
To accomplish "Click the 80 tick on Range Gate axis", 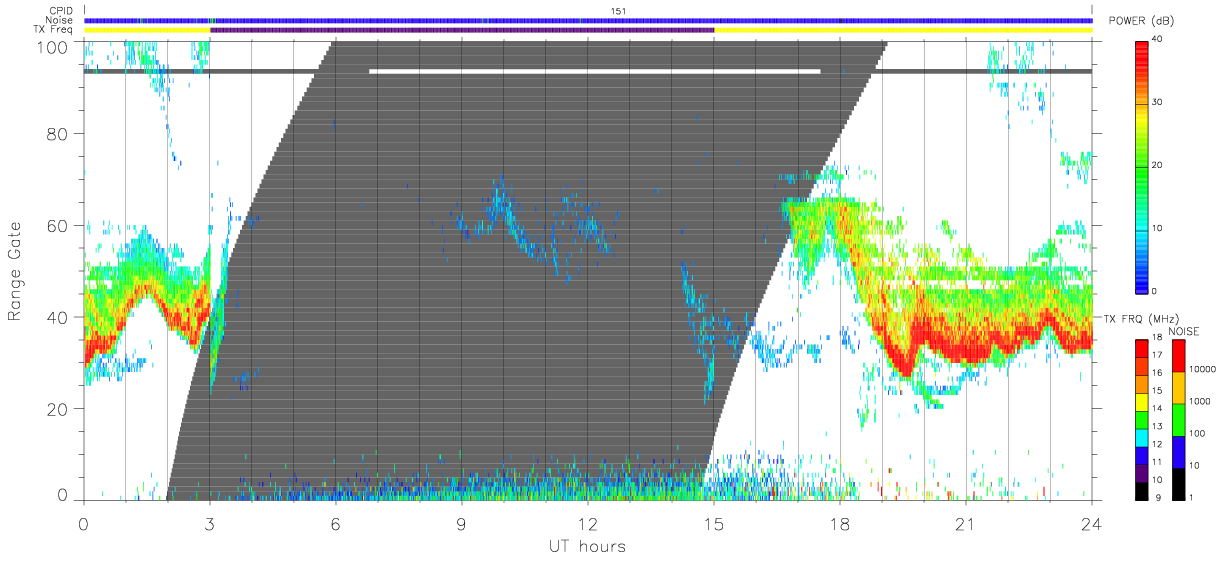I will tap(57, 133).
